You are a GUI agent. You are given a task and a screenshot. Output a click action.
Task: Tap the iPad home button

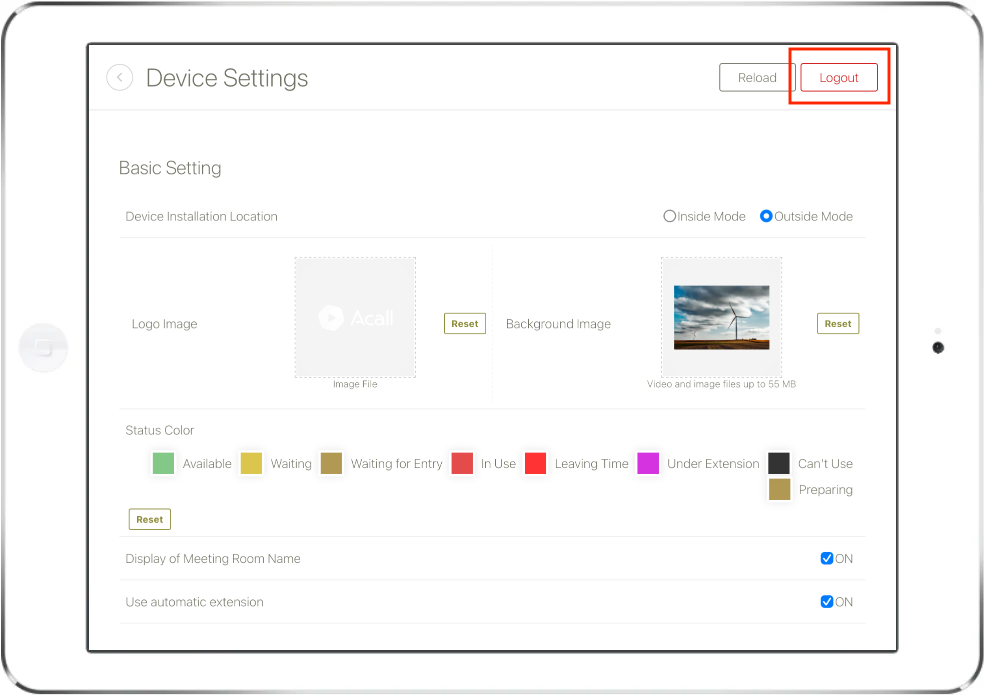pos(43,348)
